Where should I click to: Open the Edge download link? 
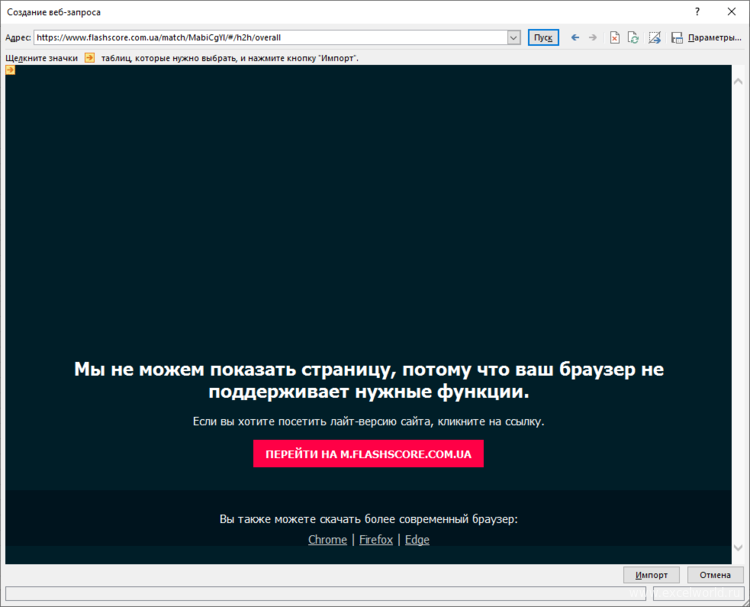(417, 540)
